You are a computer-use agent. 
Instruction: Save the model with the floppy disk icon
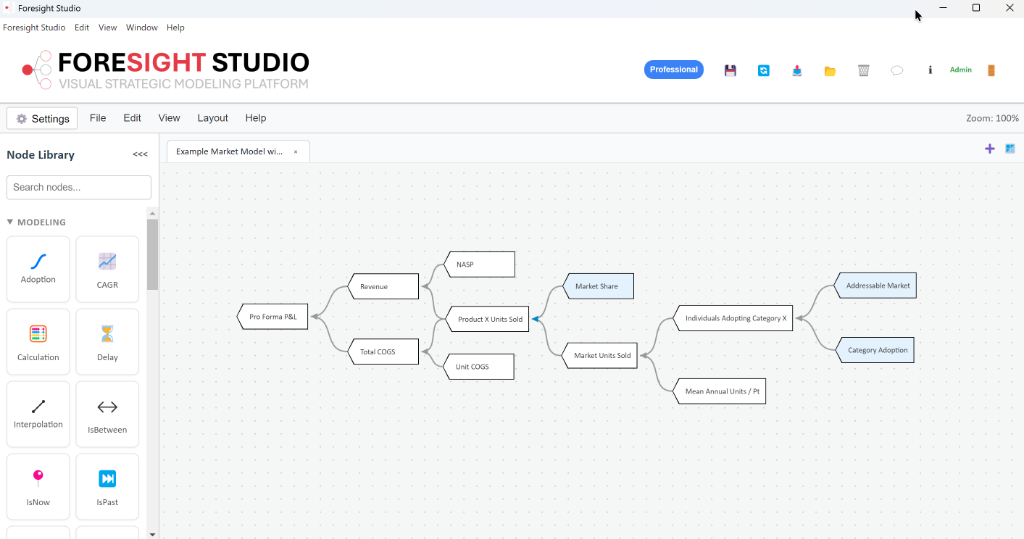[x=730, y=70]
